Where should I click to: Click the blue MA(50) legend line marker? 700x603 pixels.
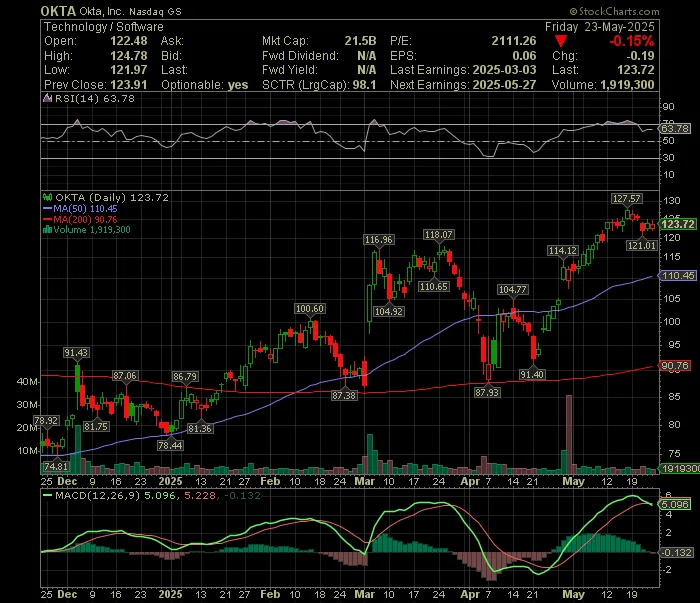(47, 209)
